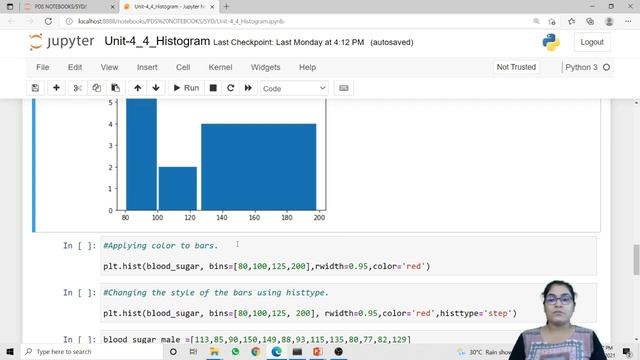Rename notebook title Unit-4_4_Histogram

(157, 41)
